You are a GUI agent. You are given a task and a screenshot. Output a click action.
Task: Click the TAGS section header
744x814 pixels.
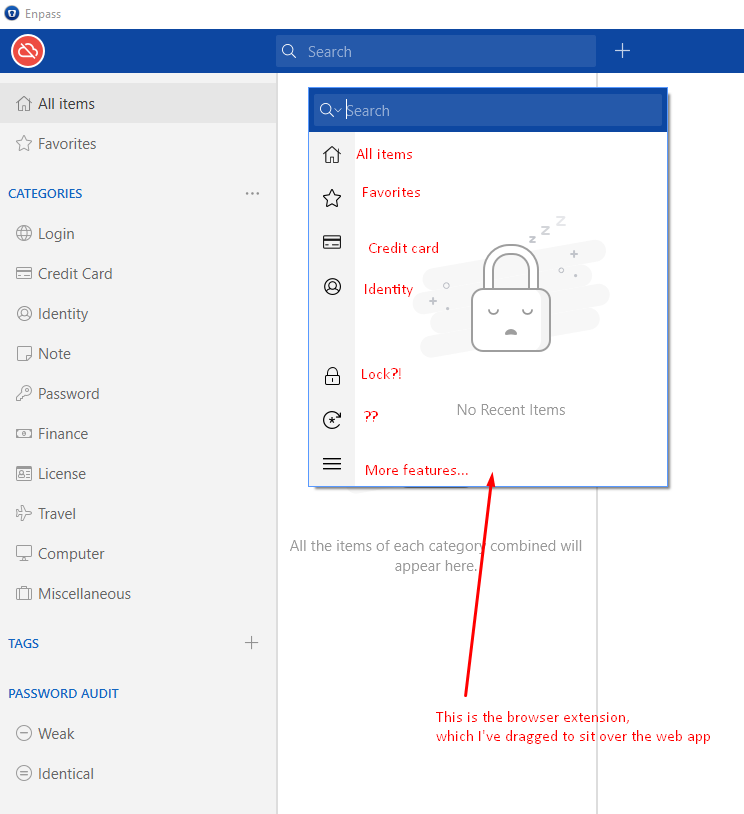point(23,643)
